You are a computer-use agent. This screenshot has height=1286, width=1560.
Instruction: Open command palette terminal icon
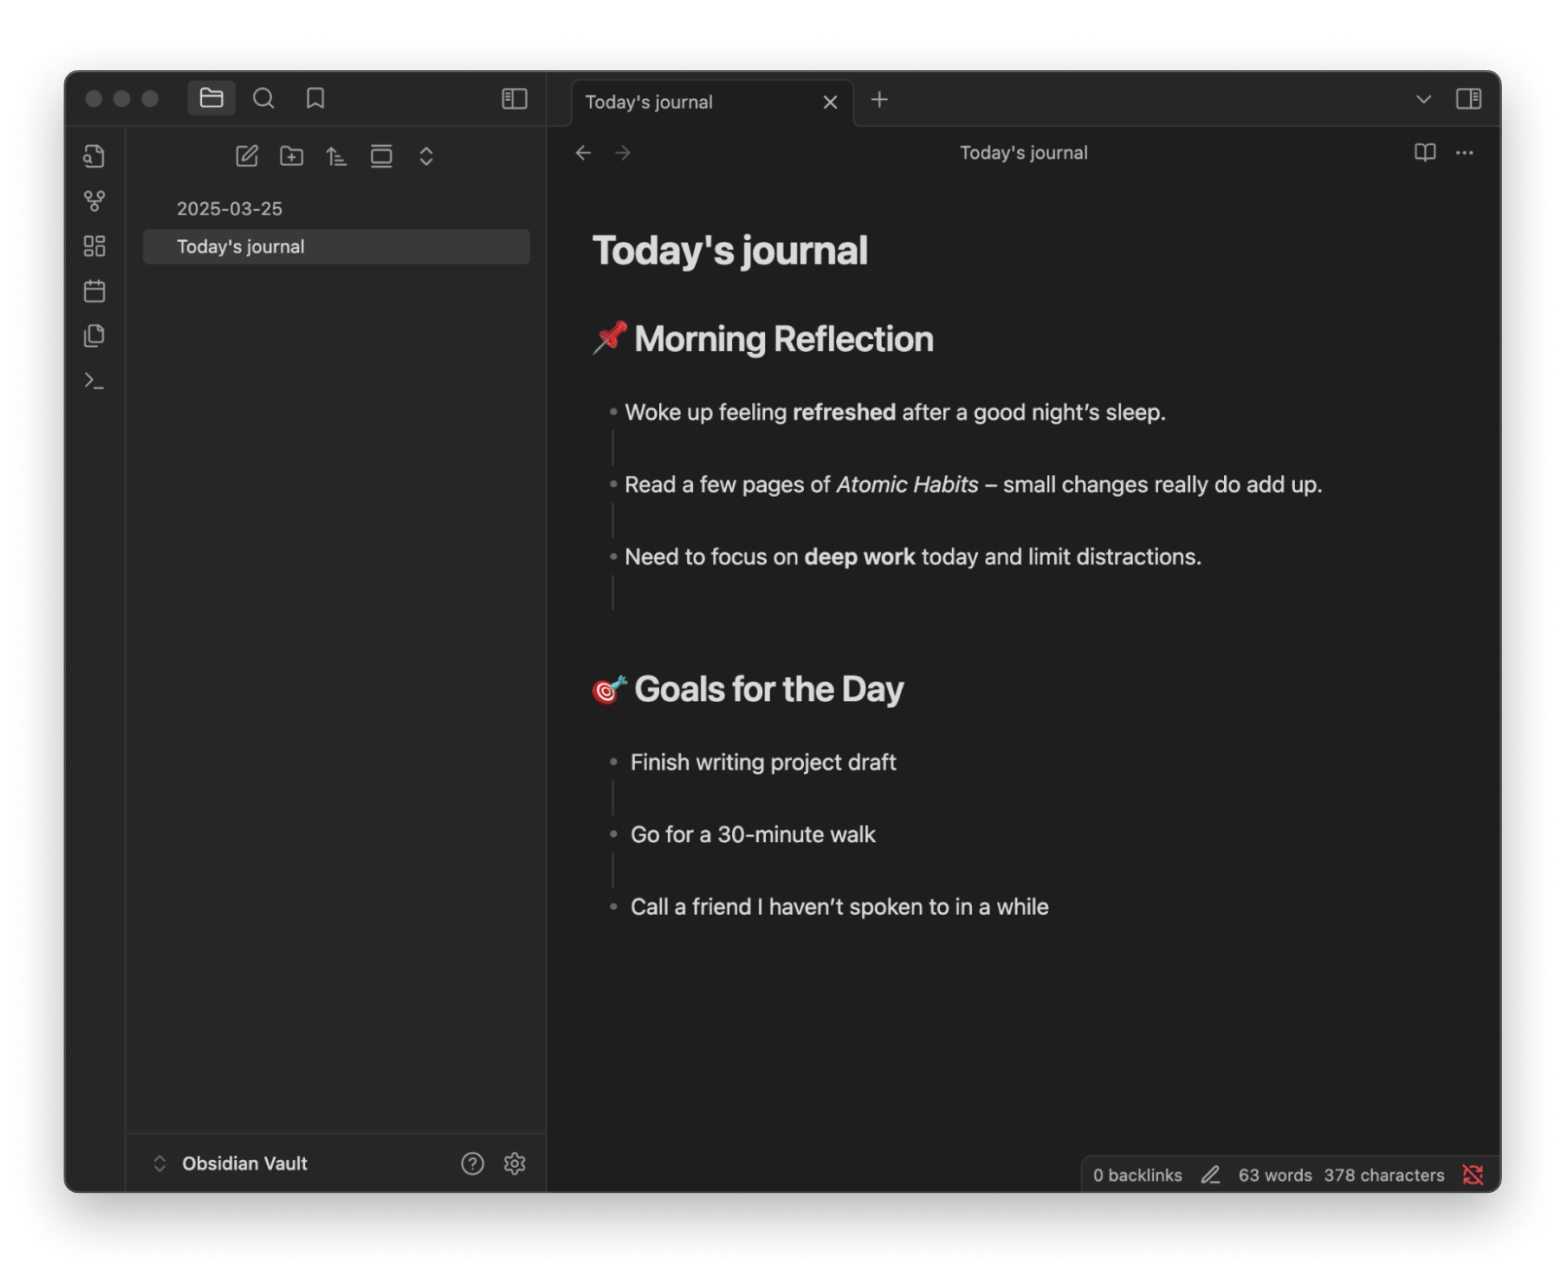click(x=94, y=381)
